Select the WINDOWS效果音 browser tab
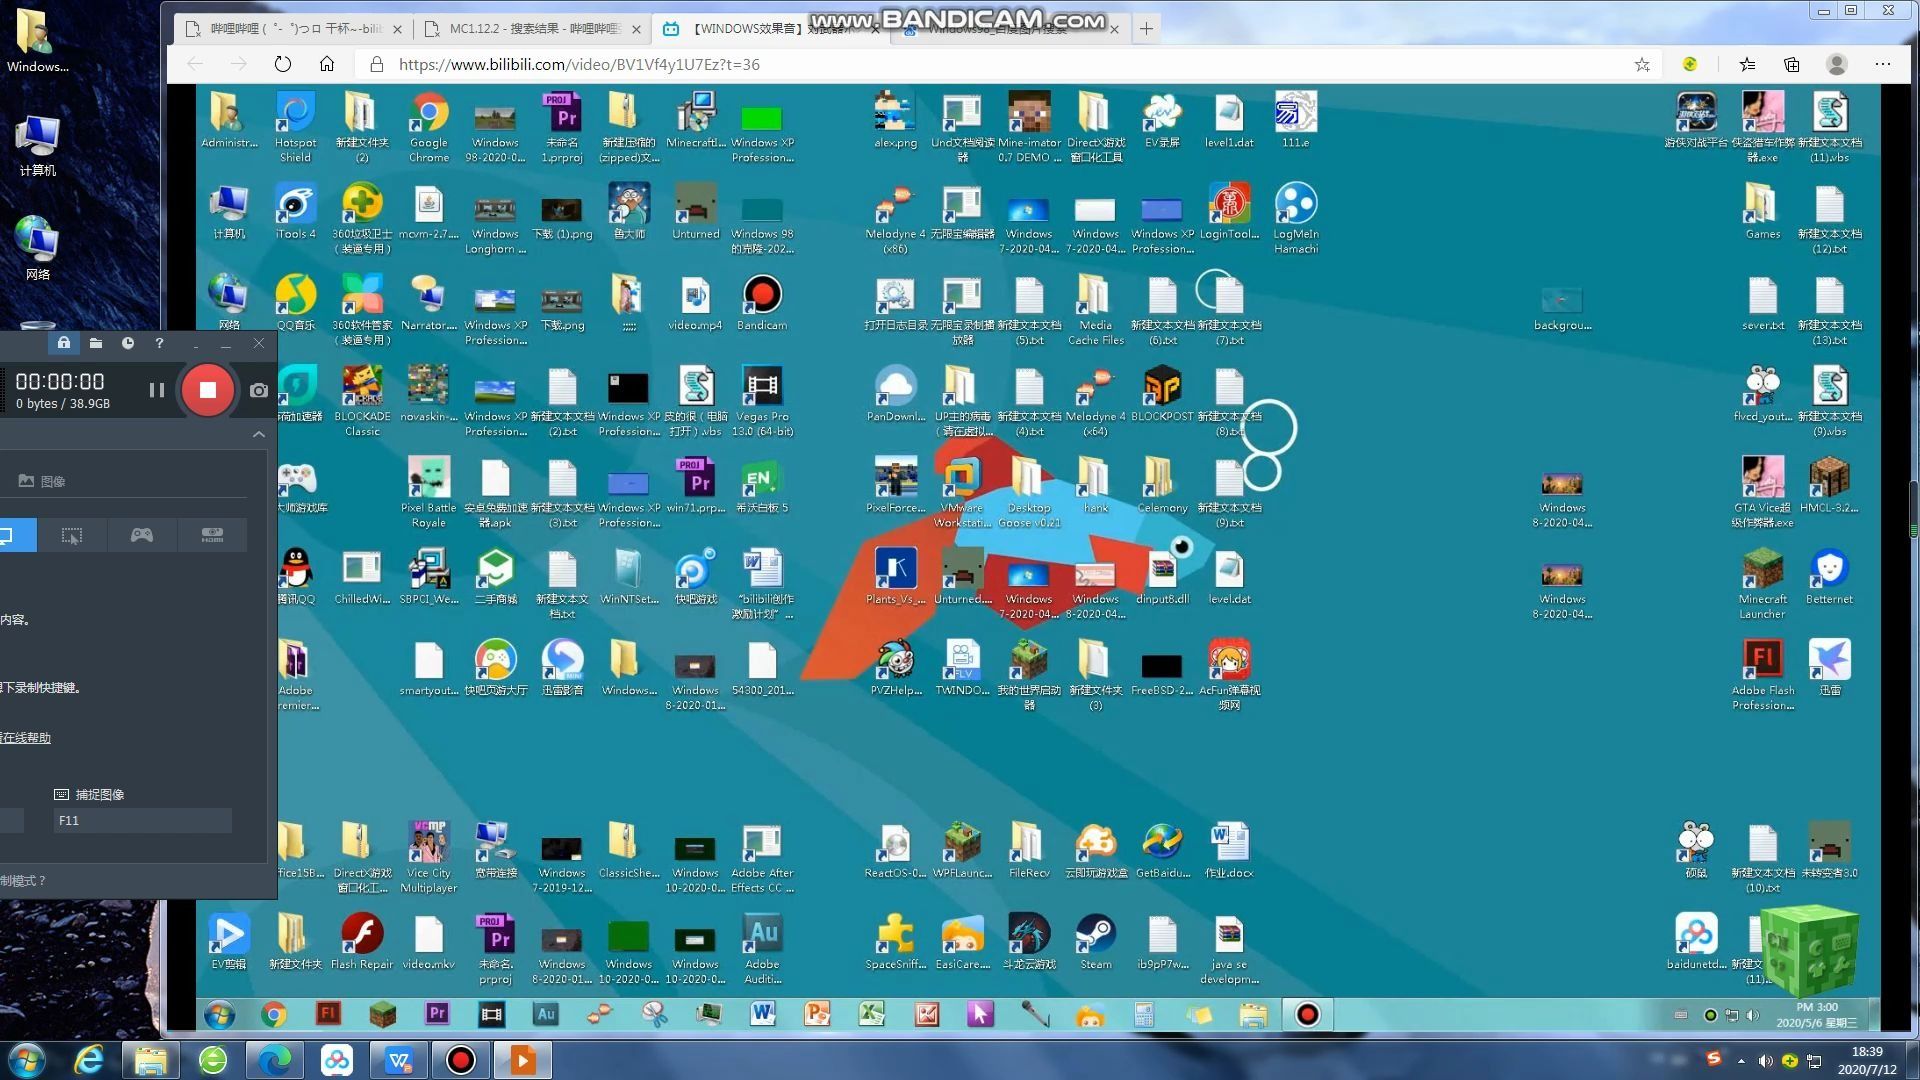The height and width of the screenshot is (1080, 1920). point(770,29)
